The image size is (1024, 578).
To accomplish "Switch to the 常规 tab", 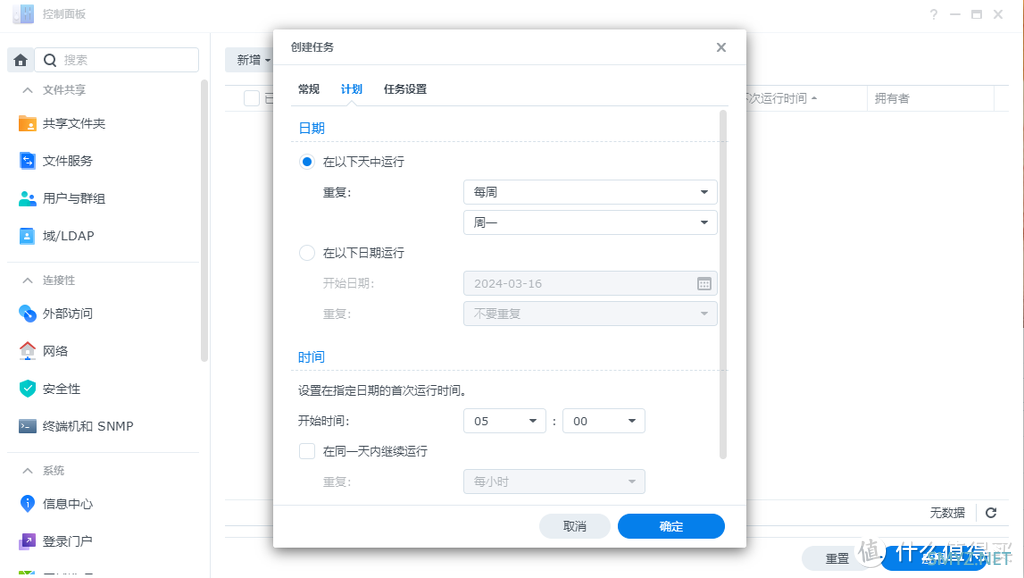I will (309, 89).
